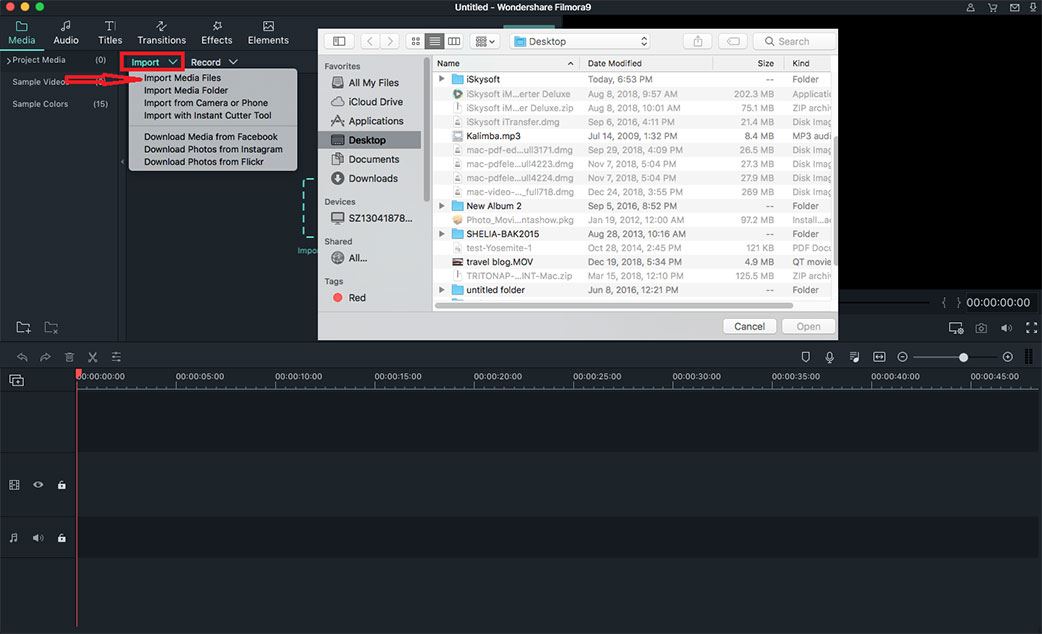Choose Import Media Files
The width and height of the screenshot is (1042, 634).
pos(182,78)
